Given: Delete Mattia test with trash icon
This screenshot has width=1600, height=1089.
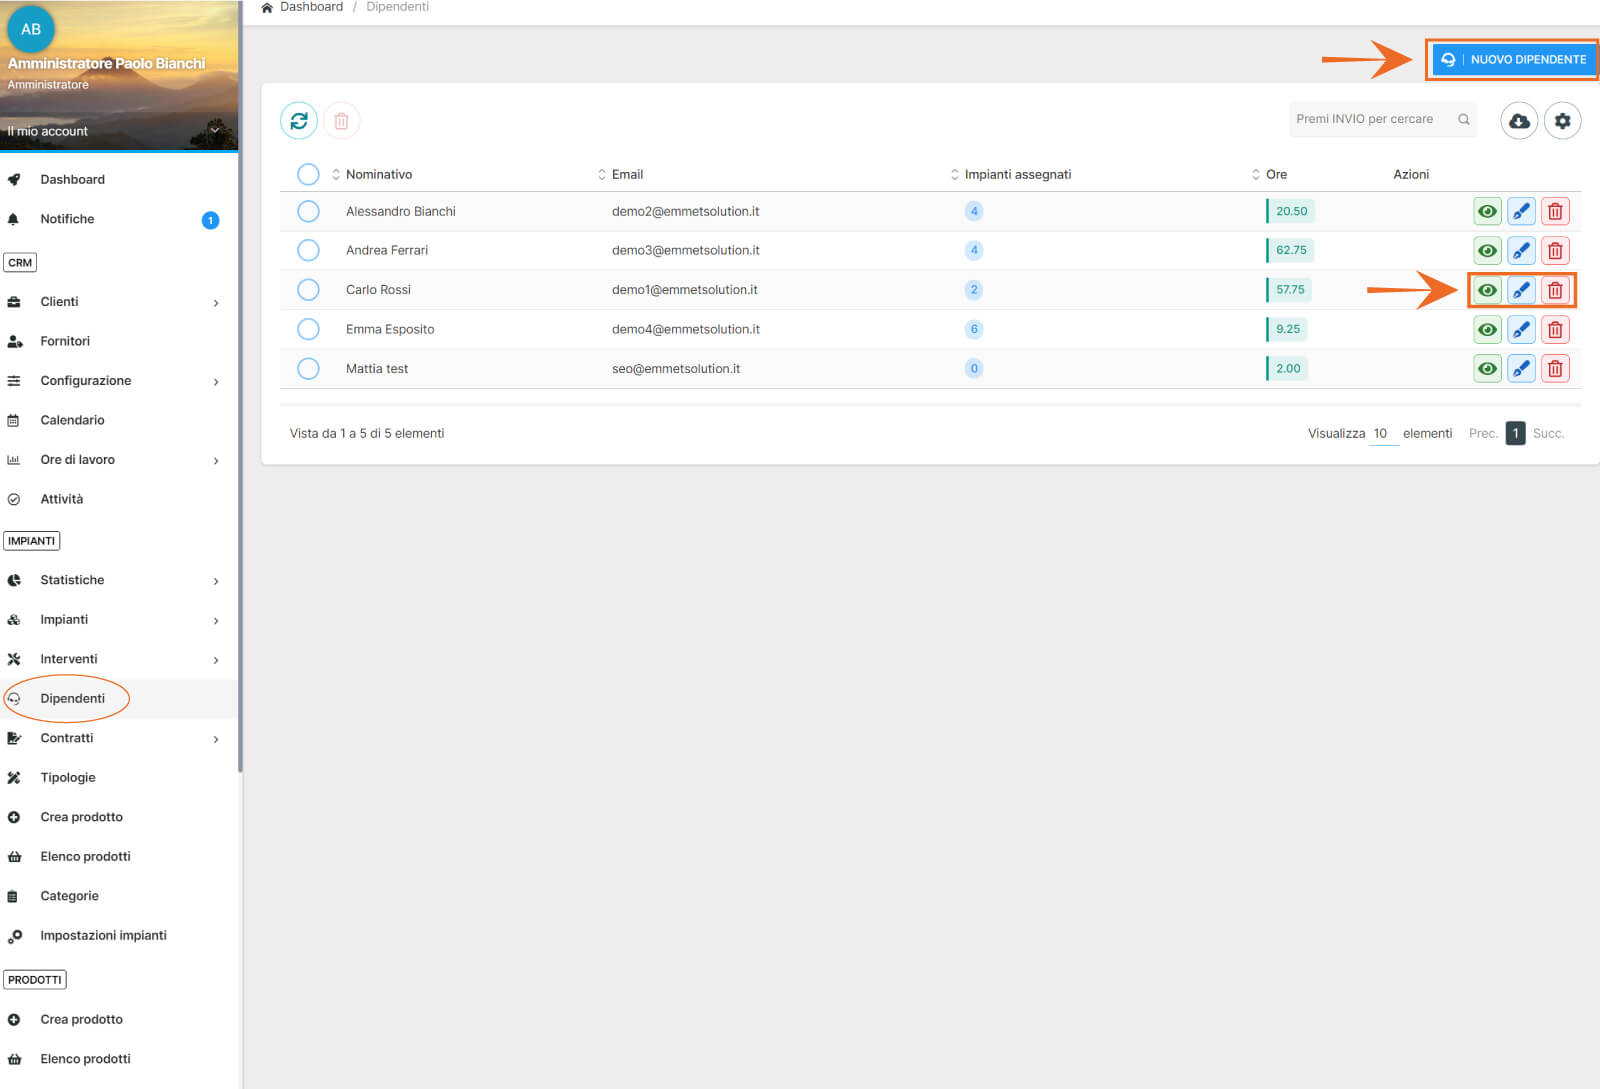Looking at the screenshot, I should 1555,369.
